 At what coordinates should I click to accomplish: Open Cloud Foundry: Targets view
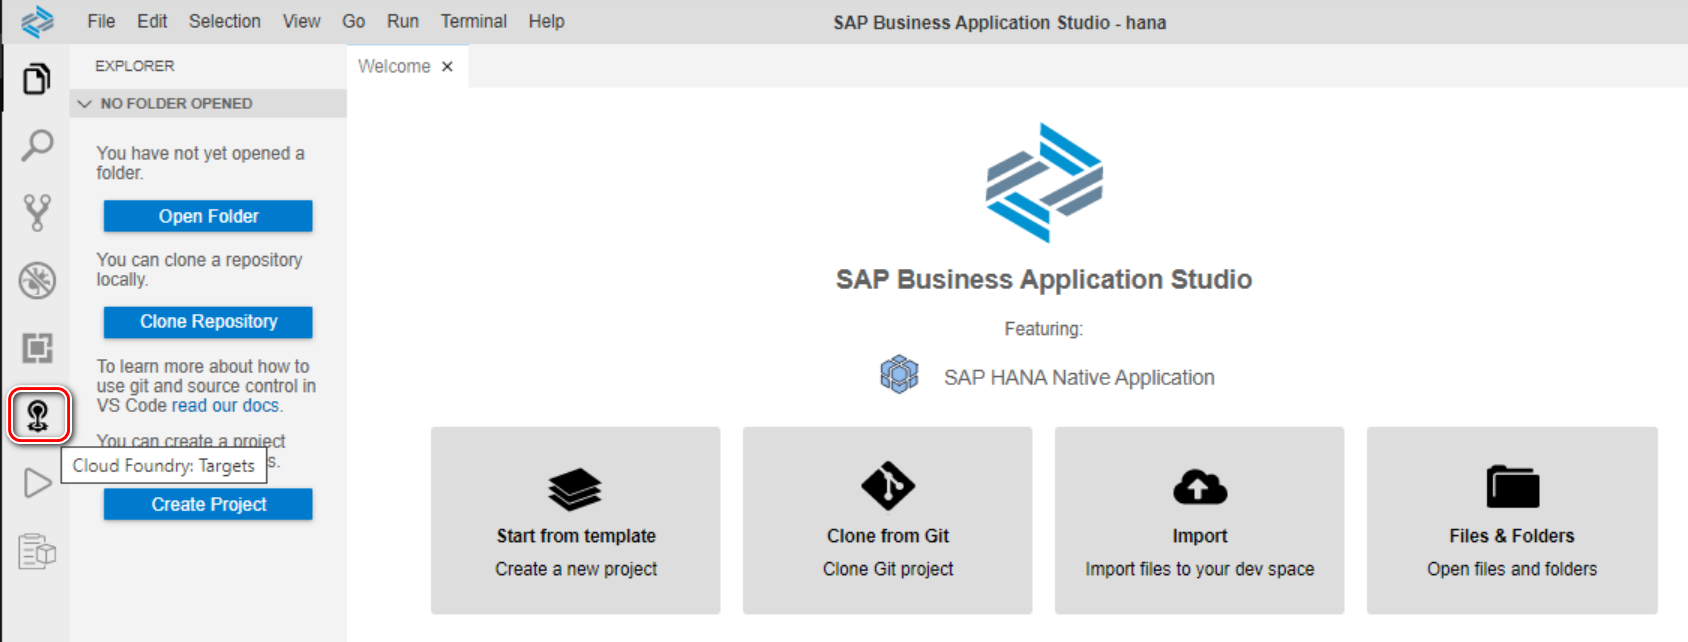click(39, 415)
